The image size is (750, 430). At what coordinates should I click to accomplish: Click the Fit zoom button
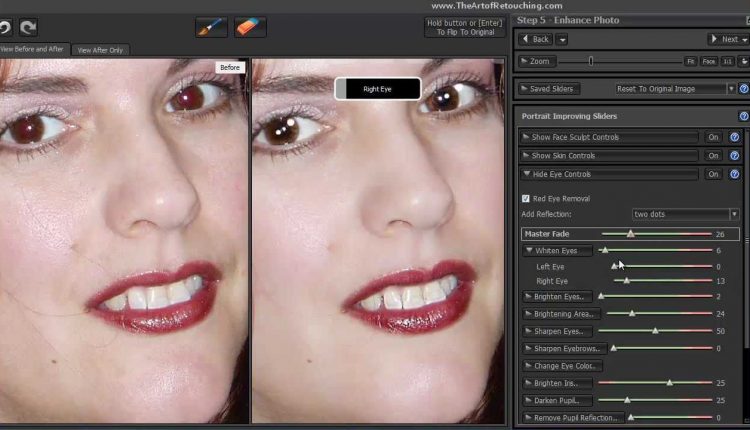click(x=690, y=61)
